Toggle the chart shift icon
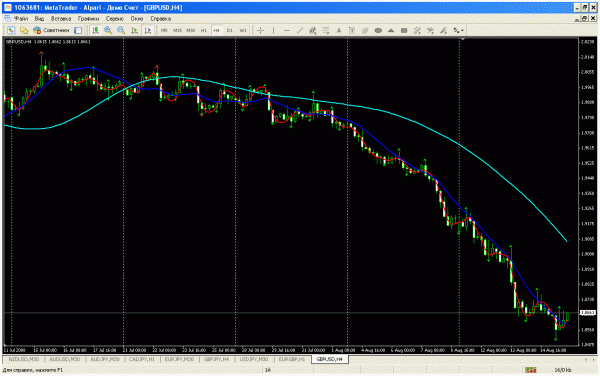 tap(148, 30)
